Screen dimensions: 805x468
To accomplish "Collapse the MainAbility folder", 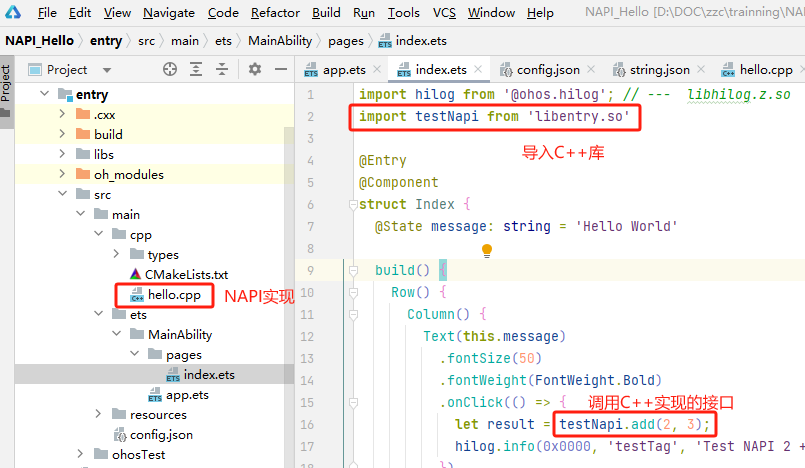I will tap(117, 334).
